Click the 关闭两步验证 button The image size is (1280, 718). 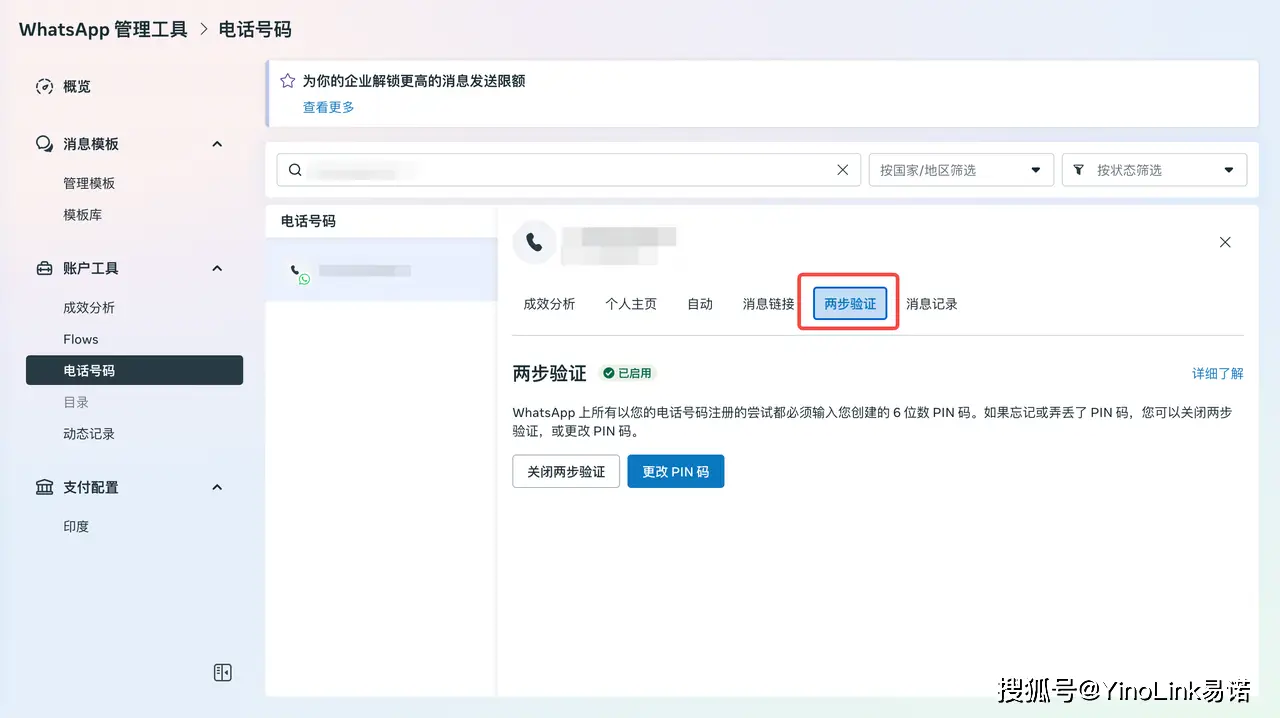coord(566,471)
